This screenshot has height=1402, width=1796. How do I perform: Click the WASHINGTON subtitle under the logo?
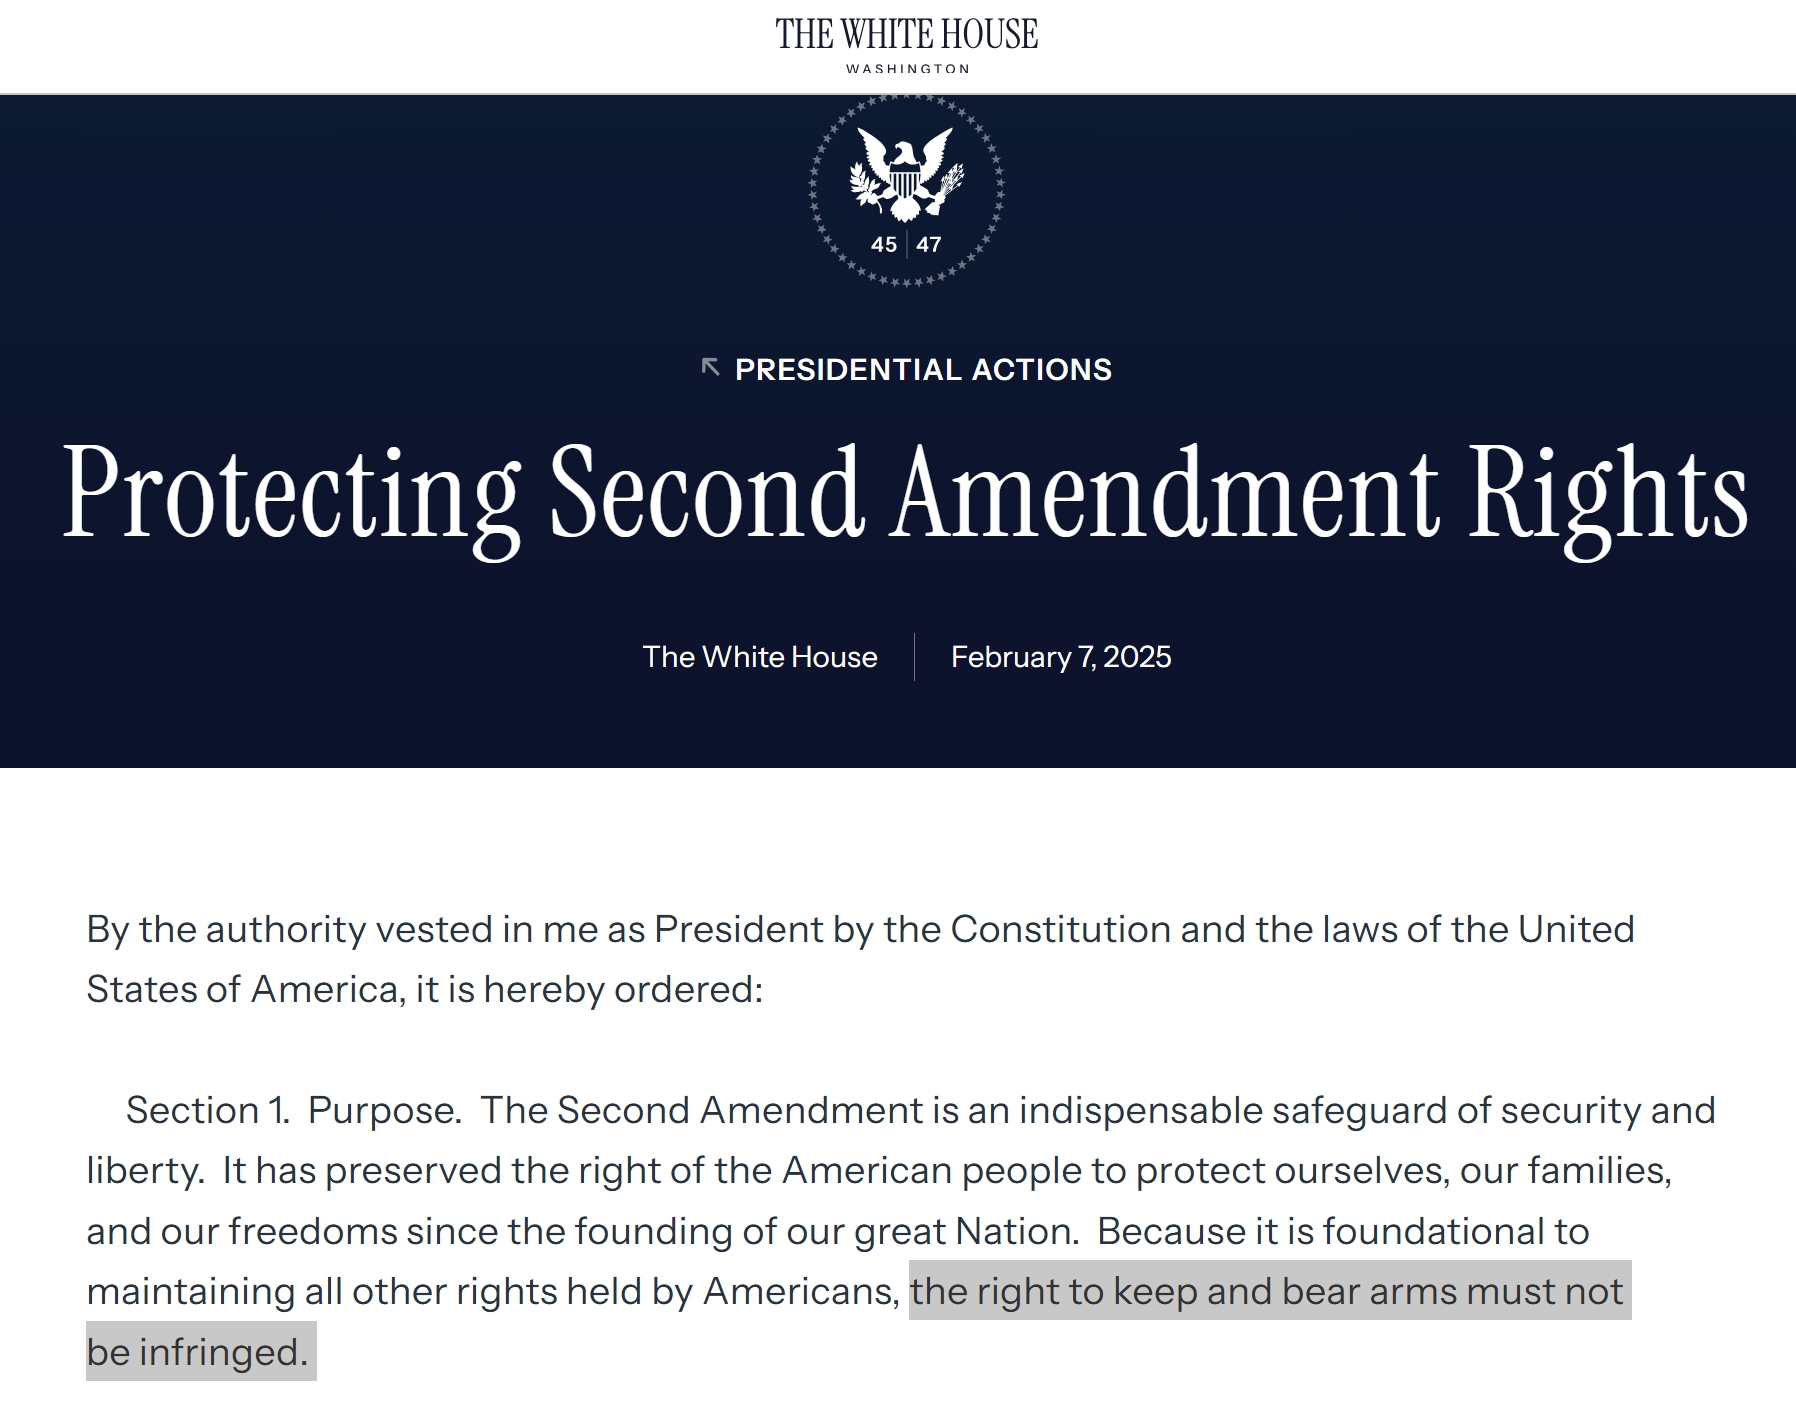pyautogui.click(x=907, y=69)
